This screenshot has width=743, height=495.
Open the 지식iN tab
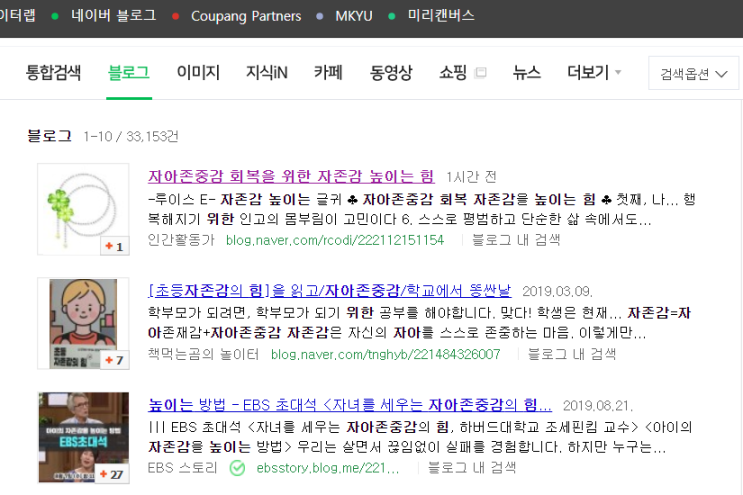tap(267, 72)
